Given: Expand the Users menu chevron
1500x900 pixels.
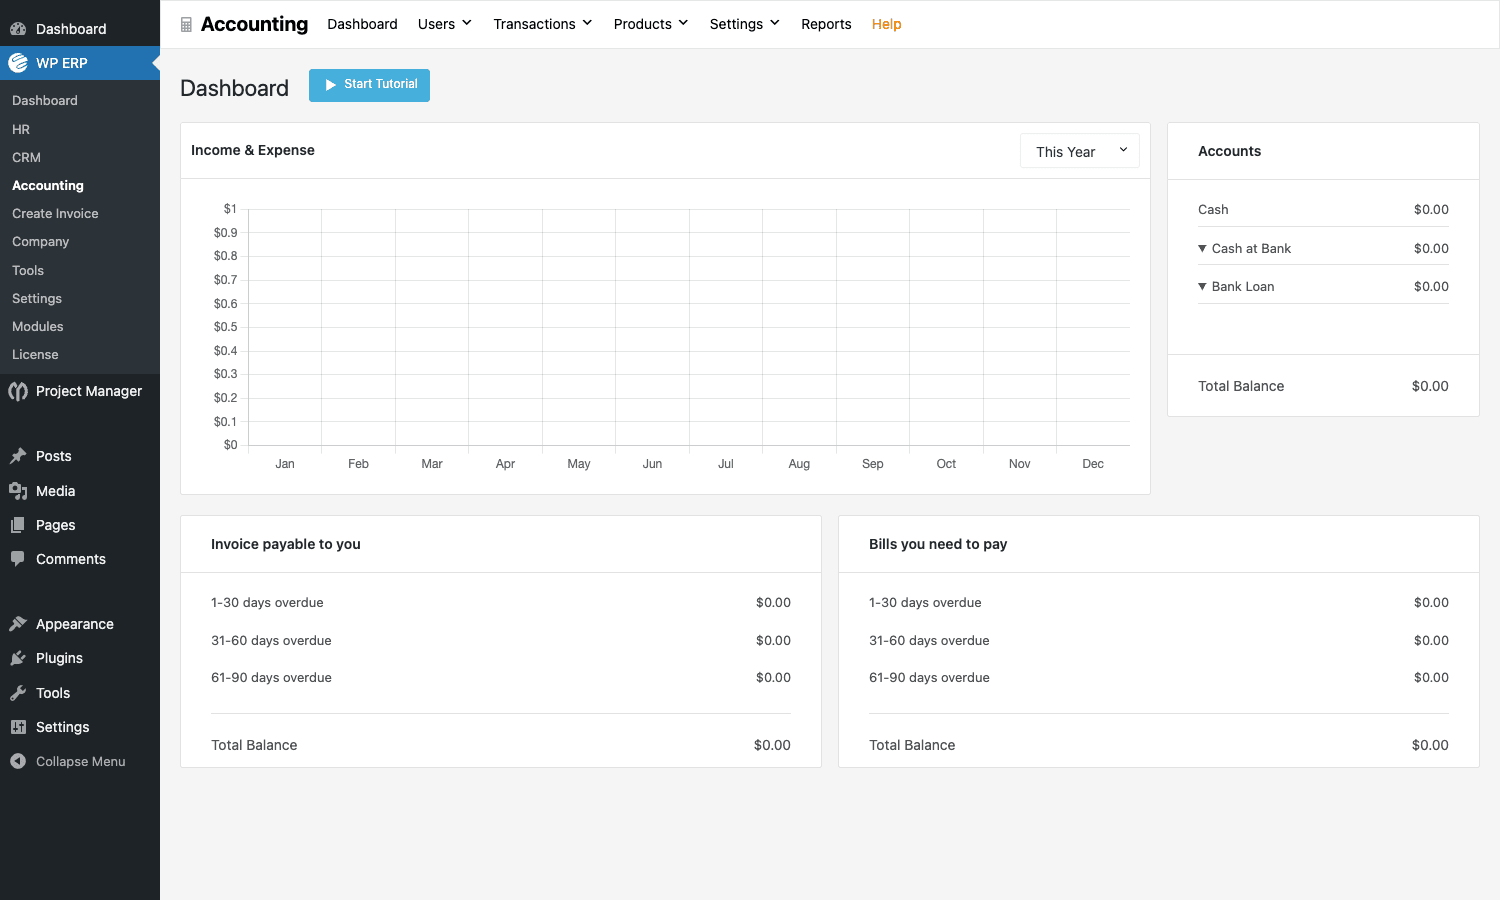Looking at the screenshot, I should (x=467, y=23).
